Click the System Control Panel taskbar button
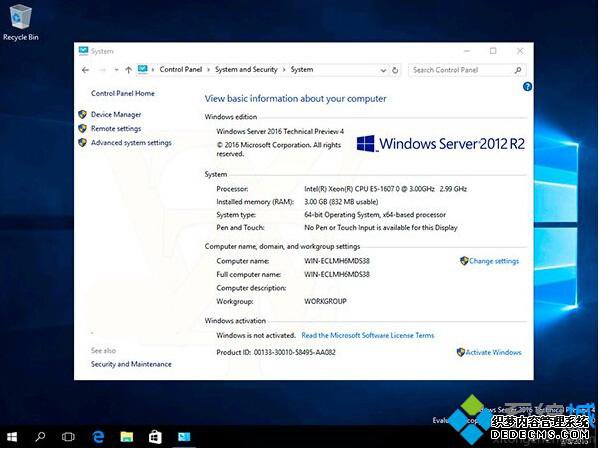 [184, 437]
